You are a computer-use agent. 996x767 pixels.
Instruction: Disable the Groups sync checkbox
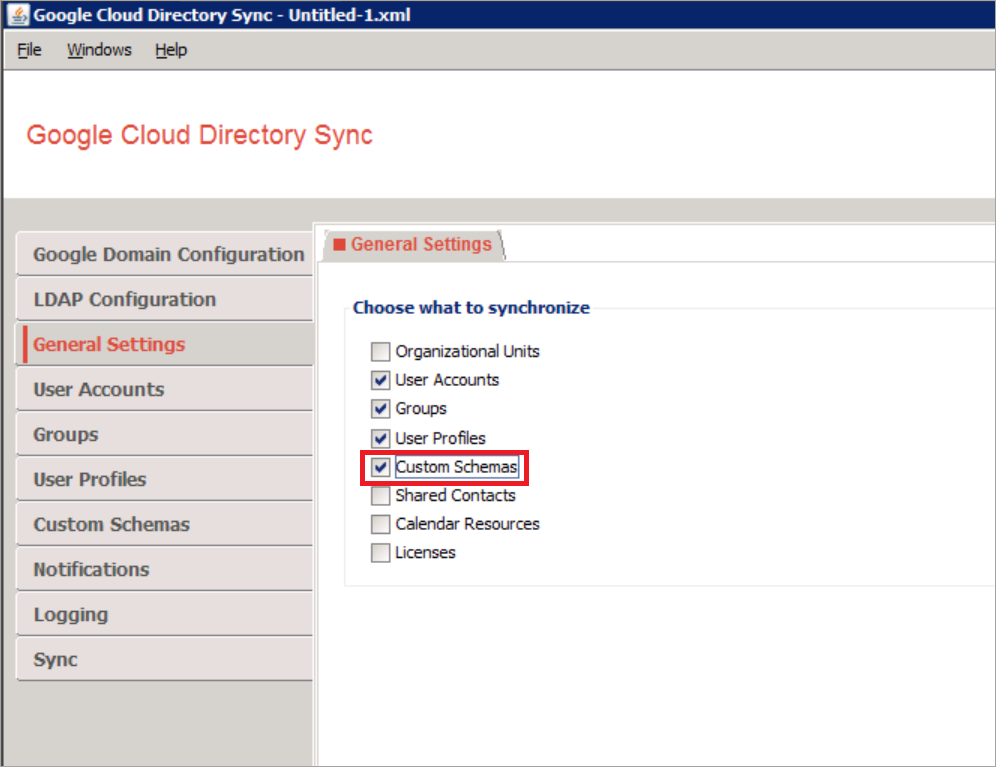(380, 409)
